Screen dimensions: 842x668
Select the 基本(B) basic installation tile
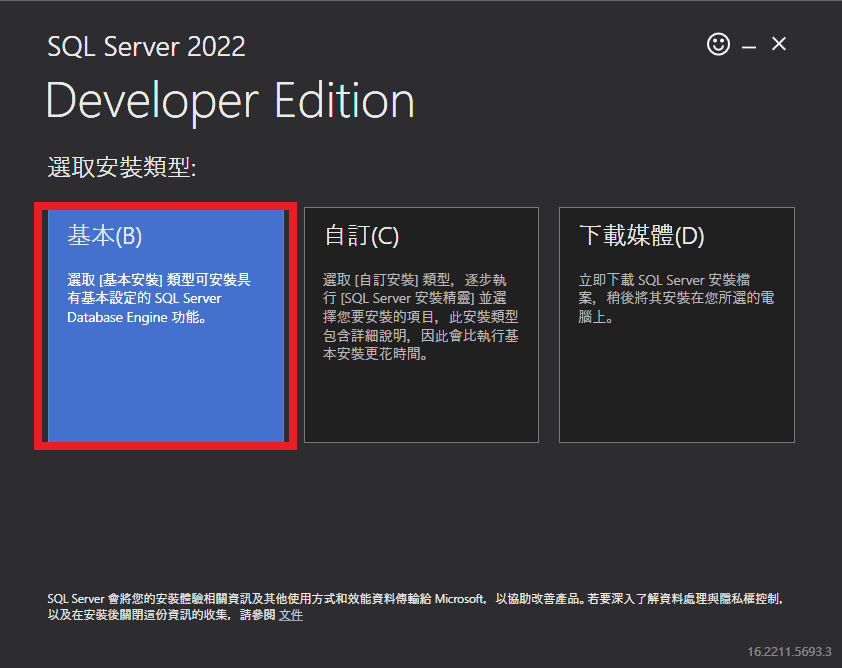point(165,325)
